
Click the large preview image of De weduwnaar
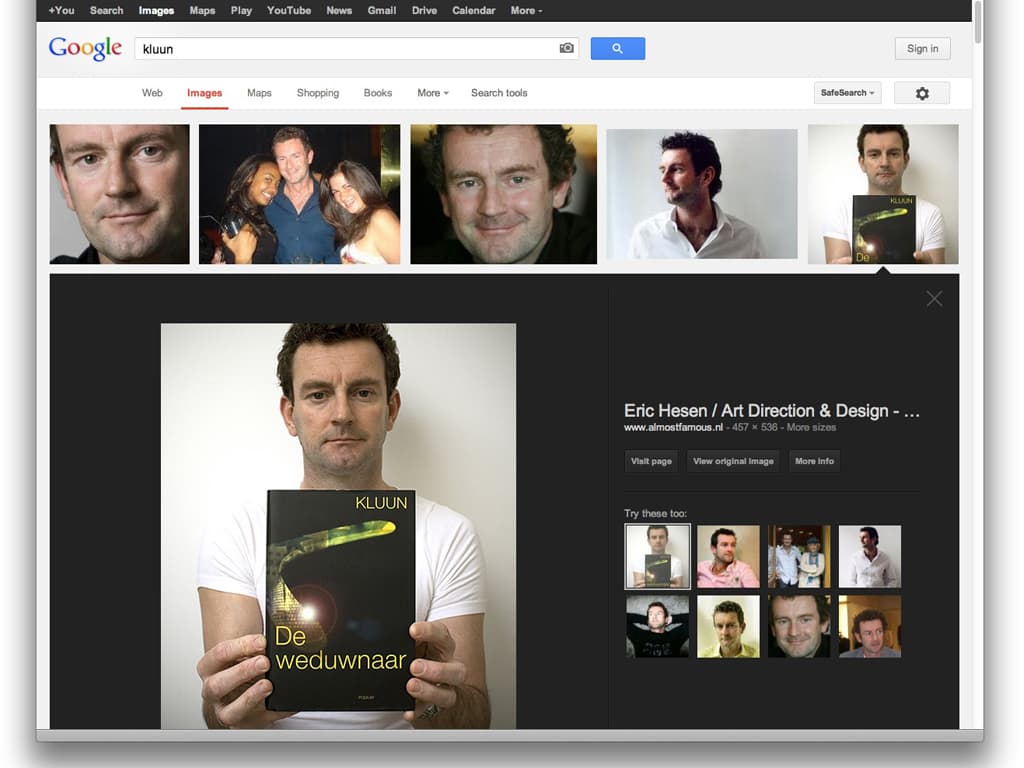coord(338,526)
